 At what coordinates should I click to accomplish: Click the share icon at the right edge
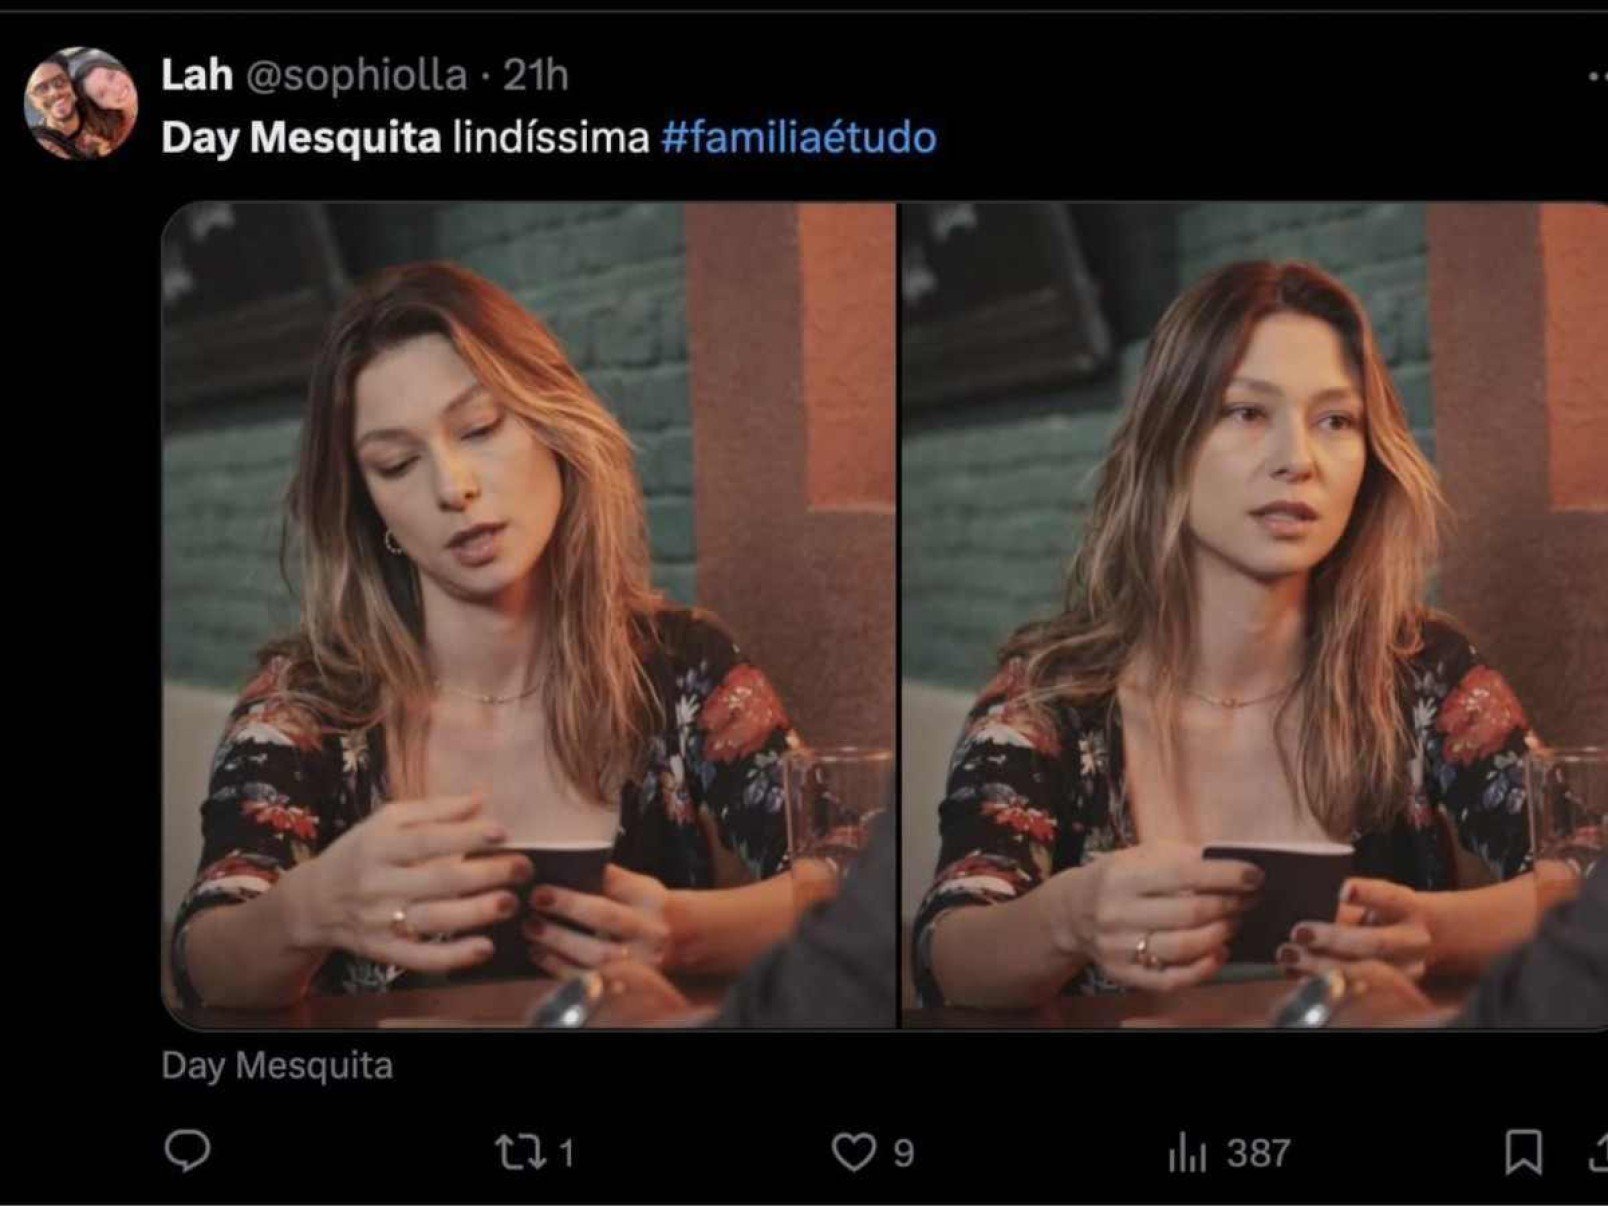1599,1152
